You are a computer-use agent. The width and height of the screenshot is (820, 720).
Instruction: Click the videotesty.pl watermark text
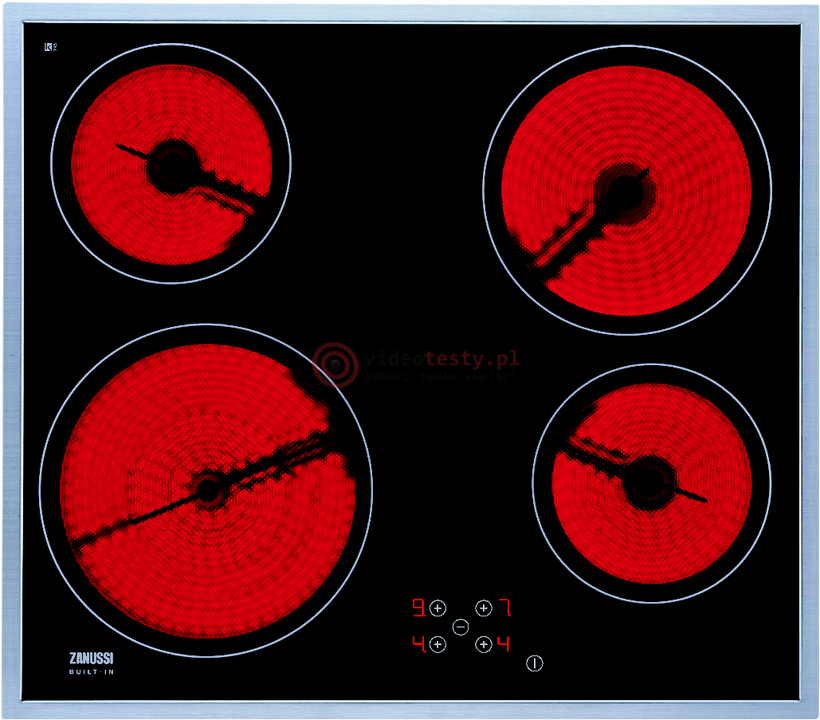[440, 358]
